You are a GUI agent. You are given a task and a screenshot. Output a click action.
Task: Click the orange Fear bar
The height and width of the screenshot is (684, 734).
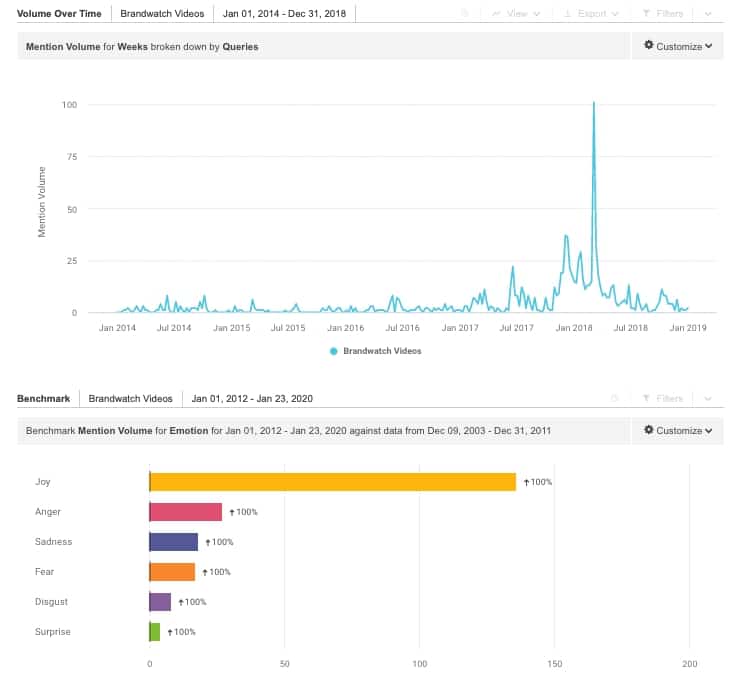click(x=172, y=572)
